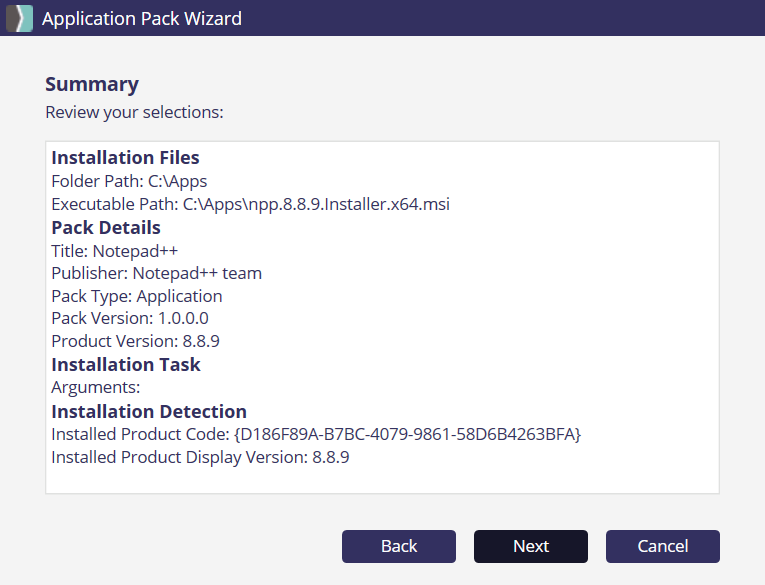Click the Pack Version 1.0.0.0 line
Viewport: 765px width, 585px height.
129,318
